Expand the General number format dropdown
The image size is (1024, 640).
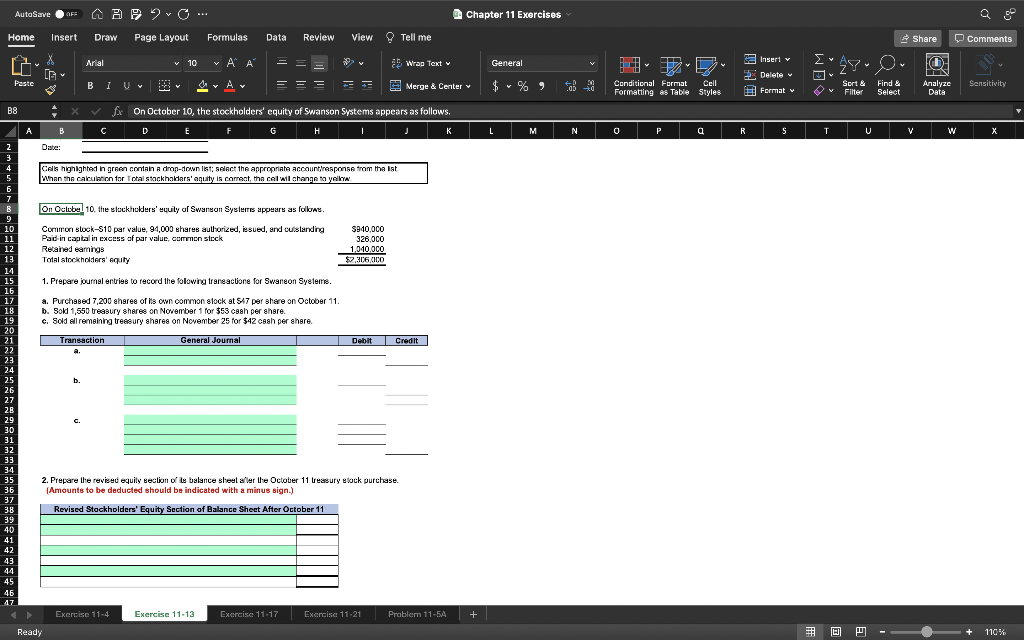[591, 63]
